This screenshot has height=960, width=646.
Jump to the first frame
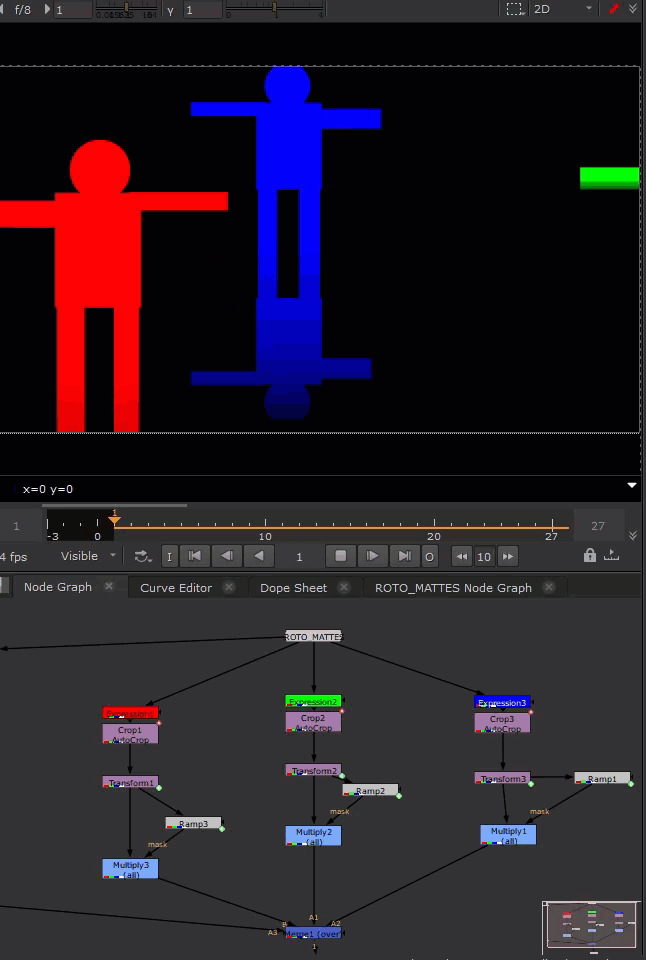195,556
